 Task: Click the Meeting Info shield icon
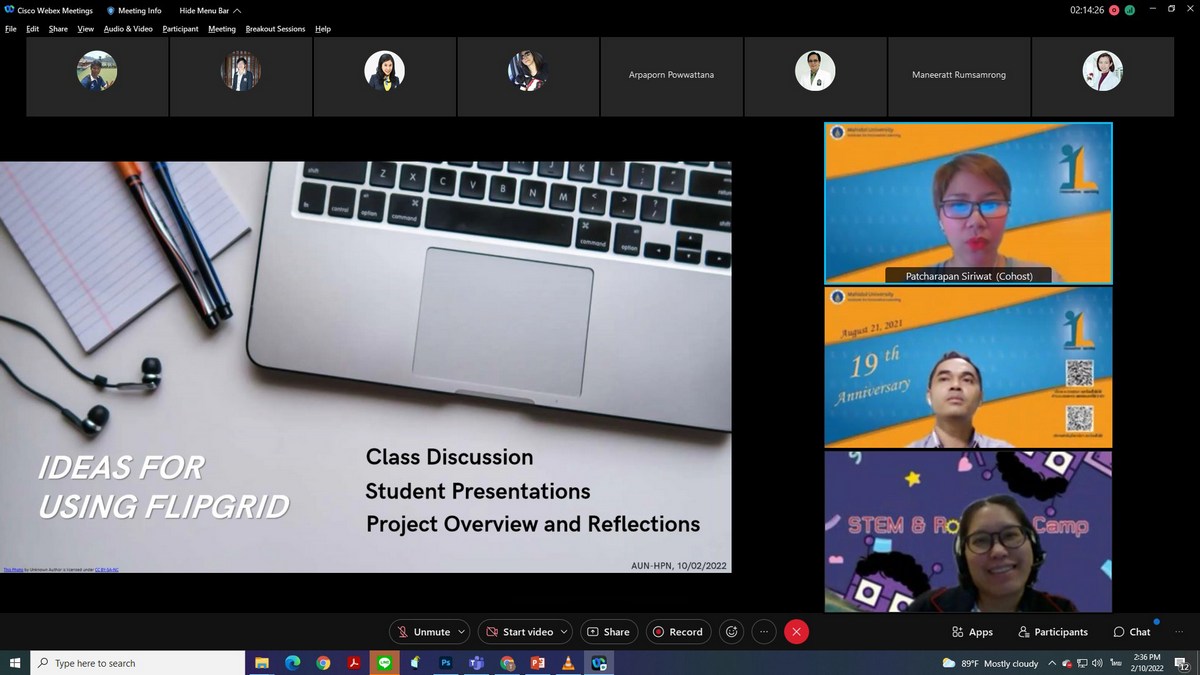pyautogui.click(x=111, y=11)
